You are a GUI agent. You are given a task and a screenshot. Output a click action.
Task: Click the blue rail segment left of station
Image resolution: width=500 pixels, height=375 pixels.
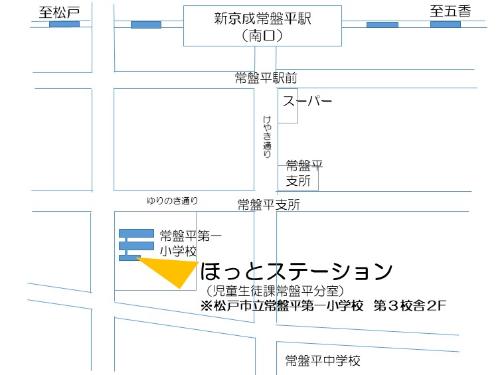[146, 25]
